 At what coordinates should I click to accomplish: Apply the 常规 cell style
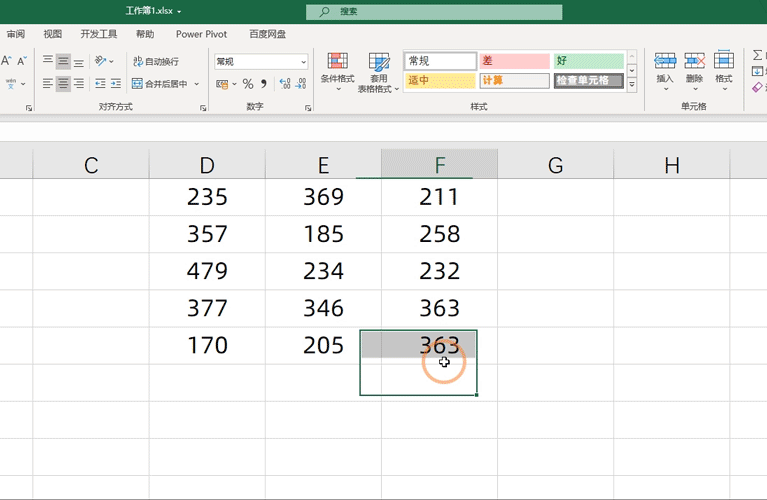[x=440, y=61]
